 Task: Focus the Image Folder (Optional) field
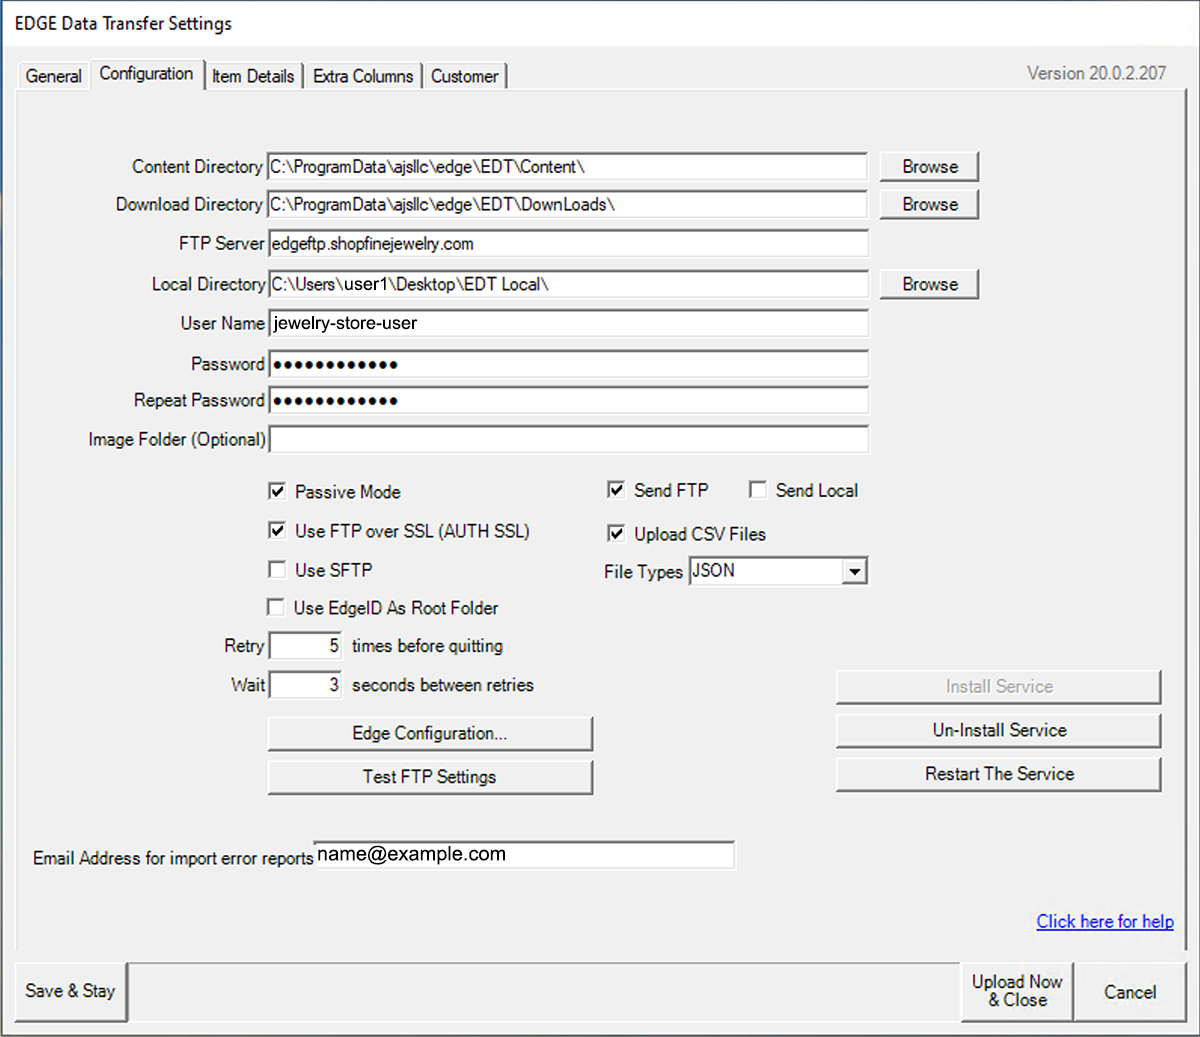click(568, 440)
